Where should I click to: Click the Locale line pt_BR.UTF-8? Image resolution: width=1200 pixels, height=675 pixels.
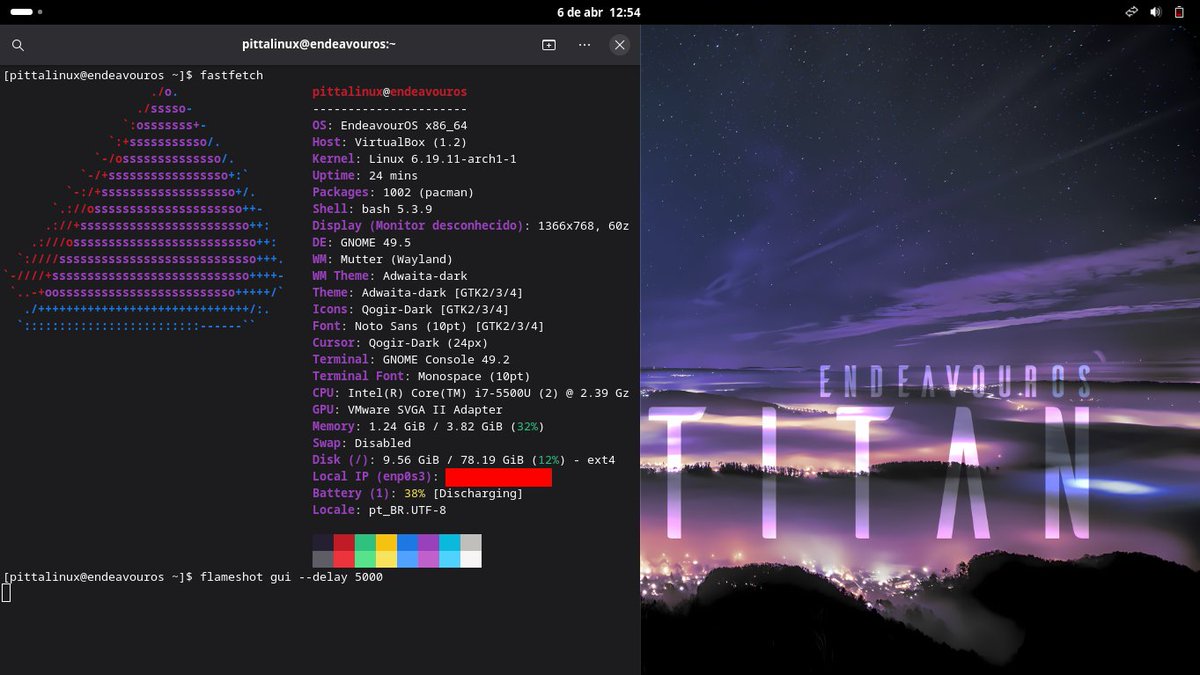point(379,510)
